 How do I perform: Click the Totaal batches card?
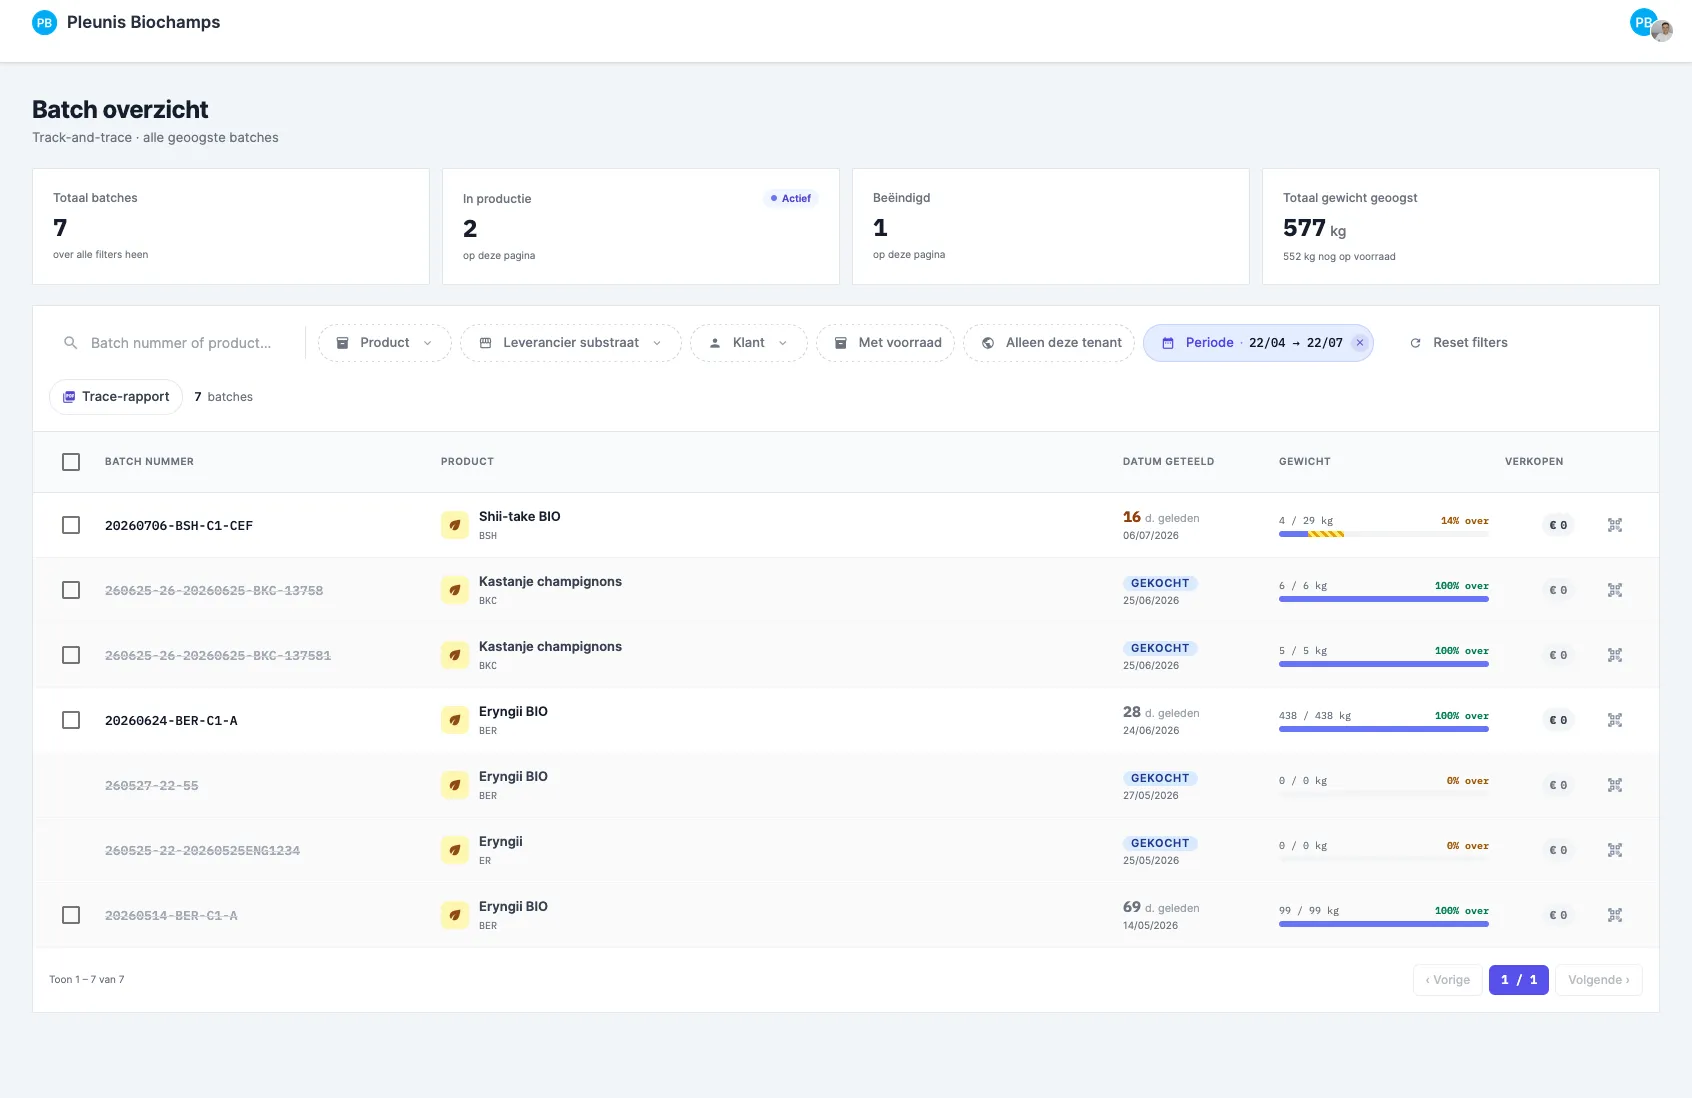(231, 227)
